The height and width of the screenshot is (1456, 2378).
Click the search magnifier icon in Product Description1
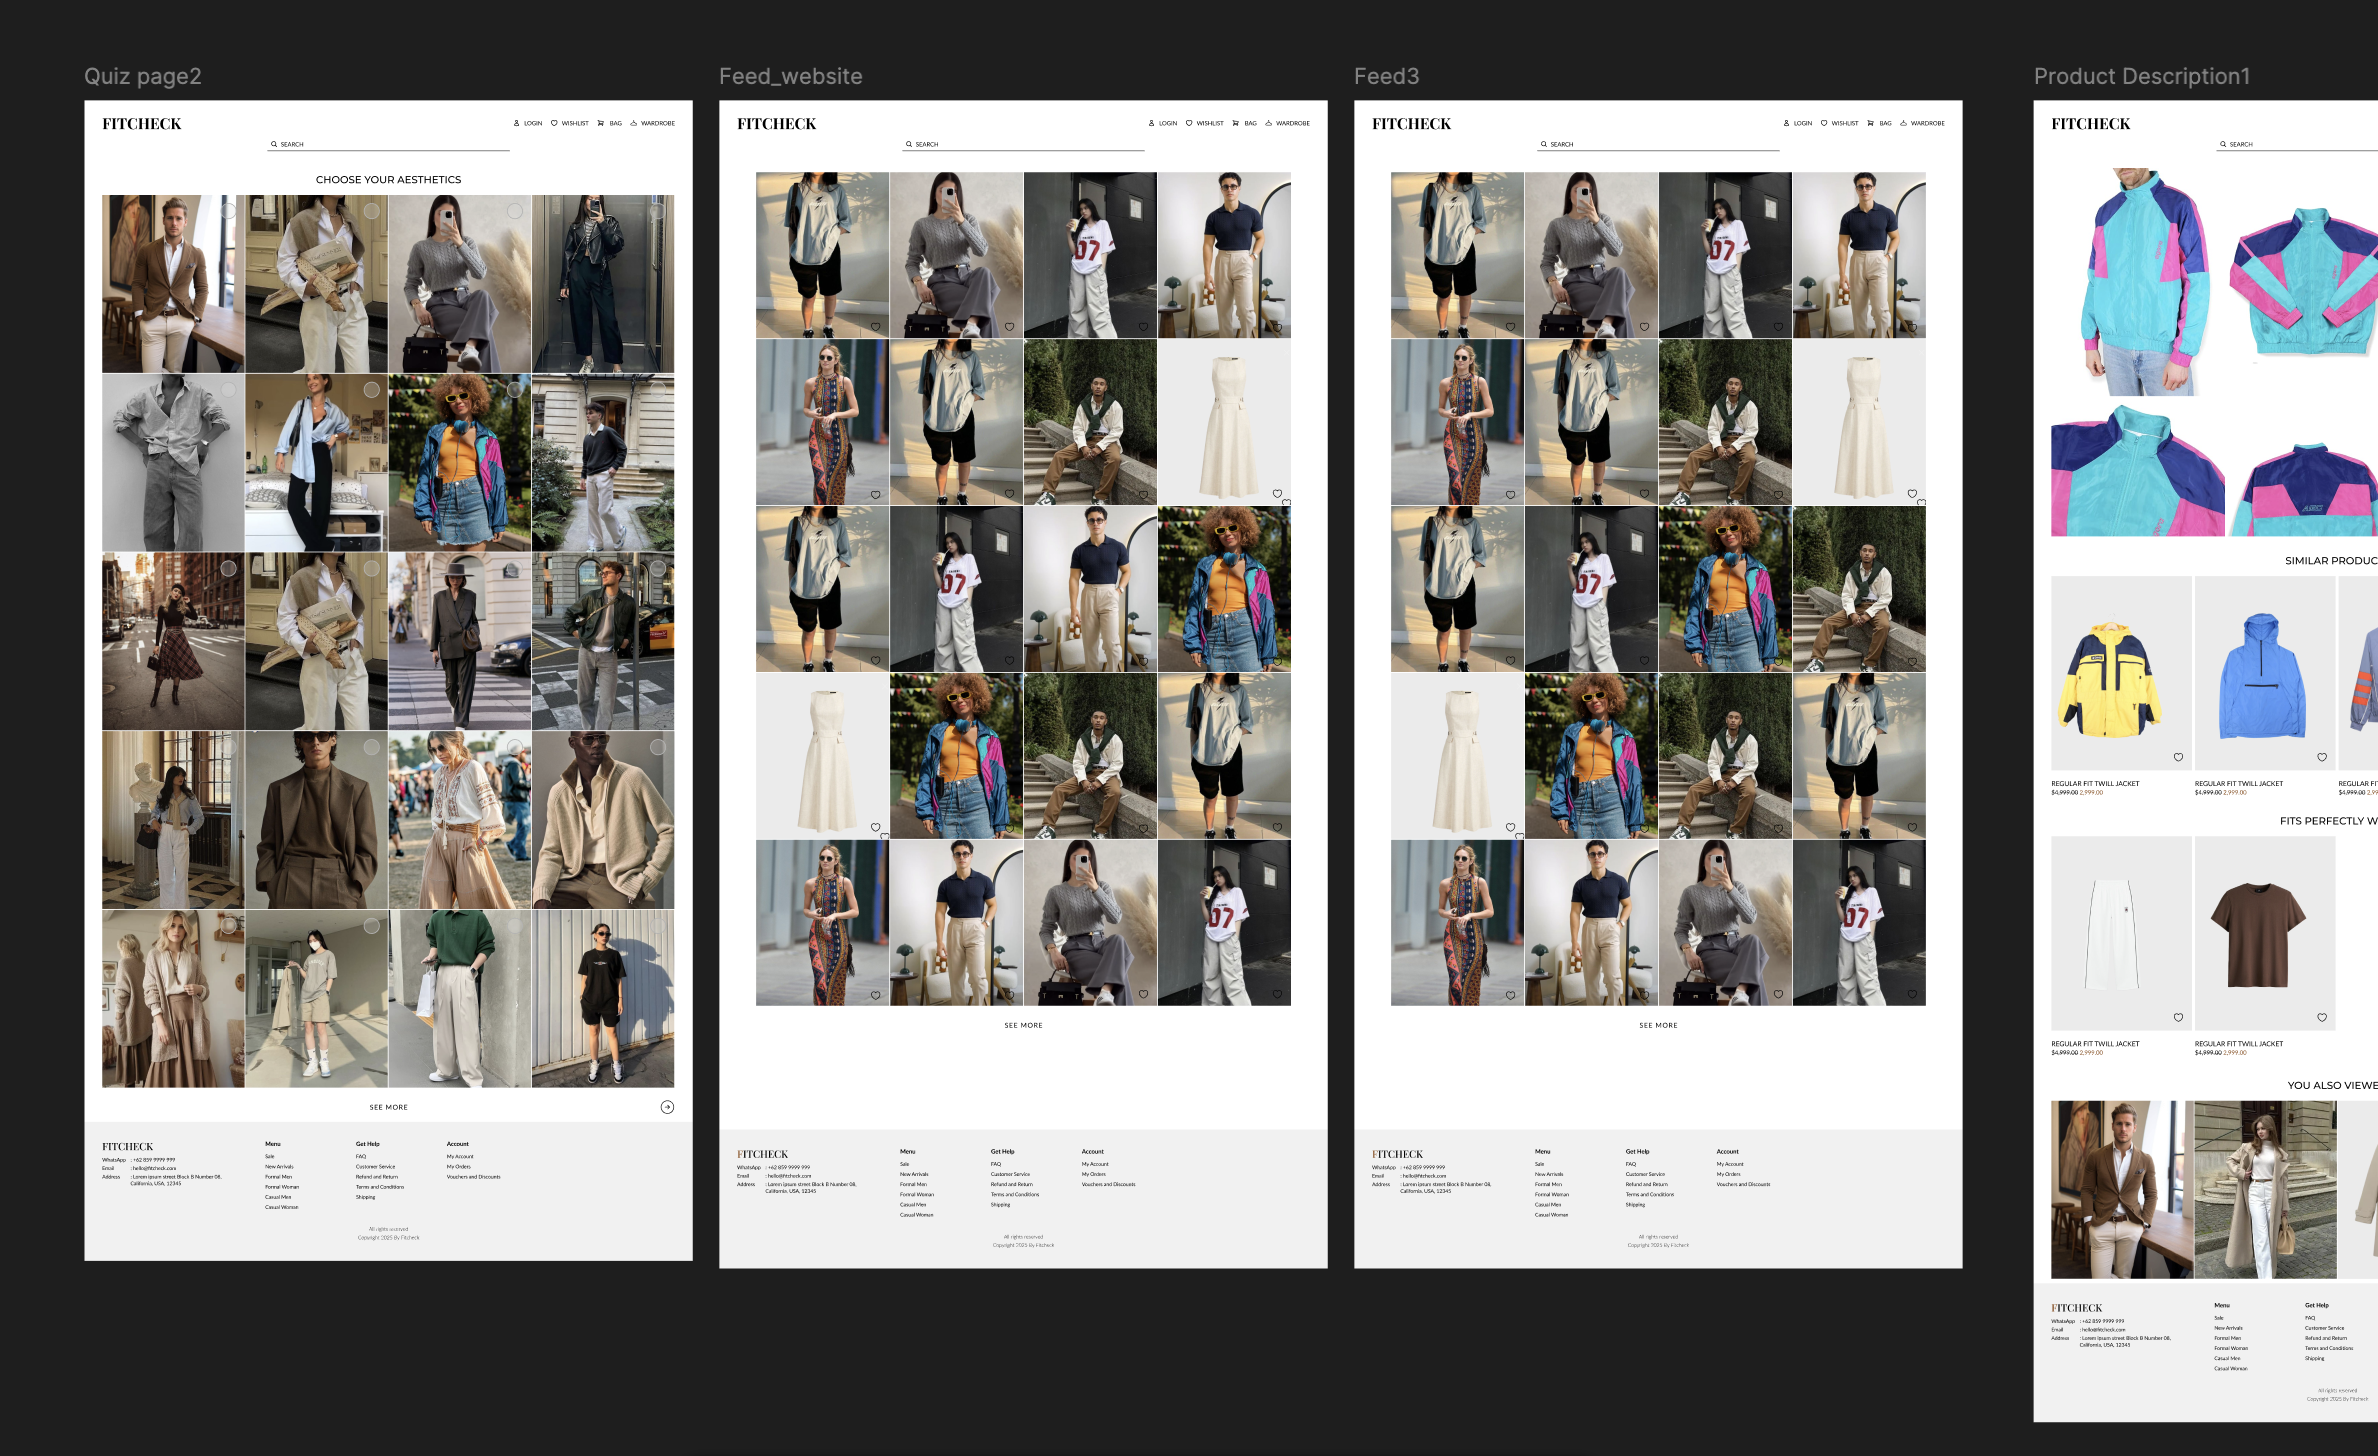2223,144
